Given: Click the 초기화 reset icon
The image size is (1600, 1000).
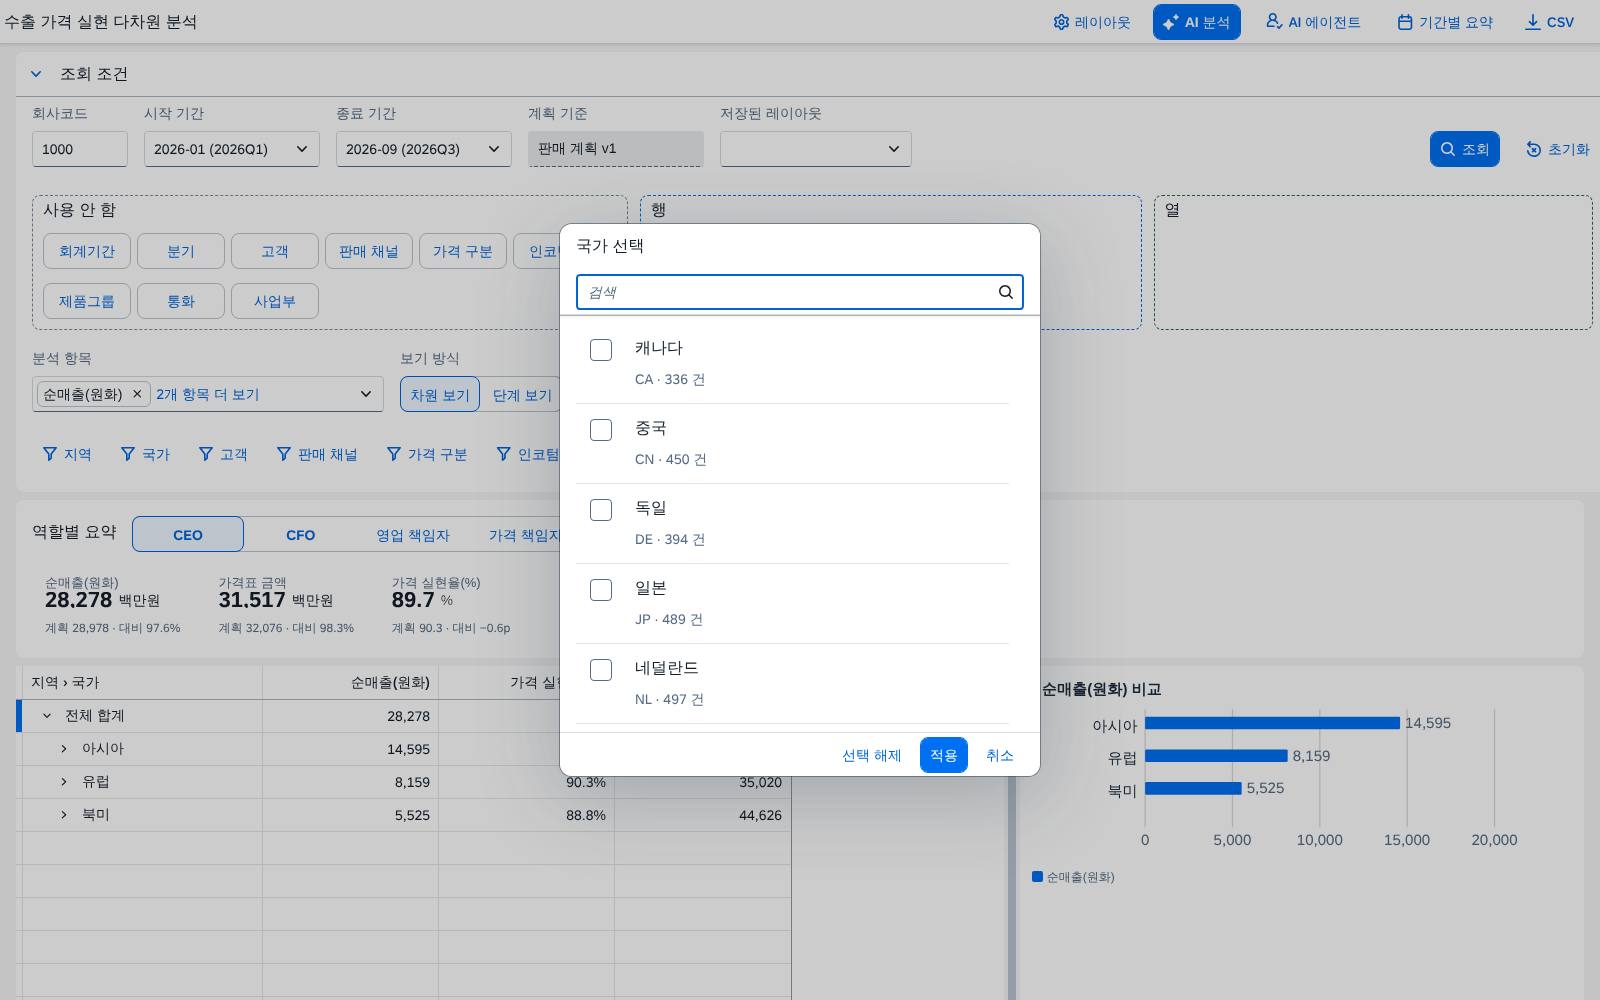Looking at the screenshot, I should [1533, 149].
